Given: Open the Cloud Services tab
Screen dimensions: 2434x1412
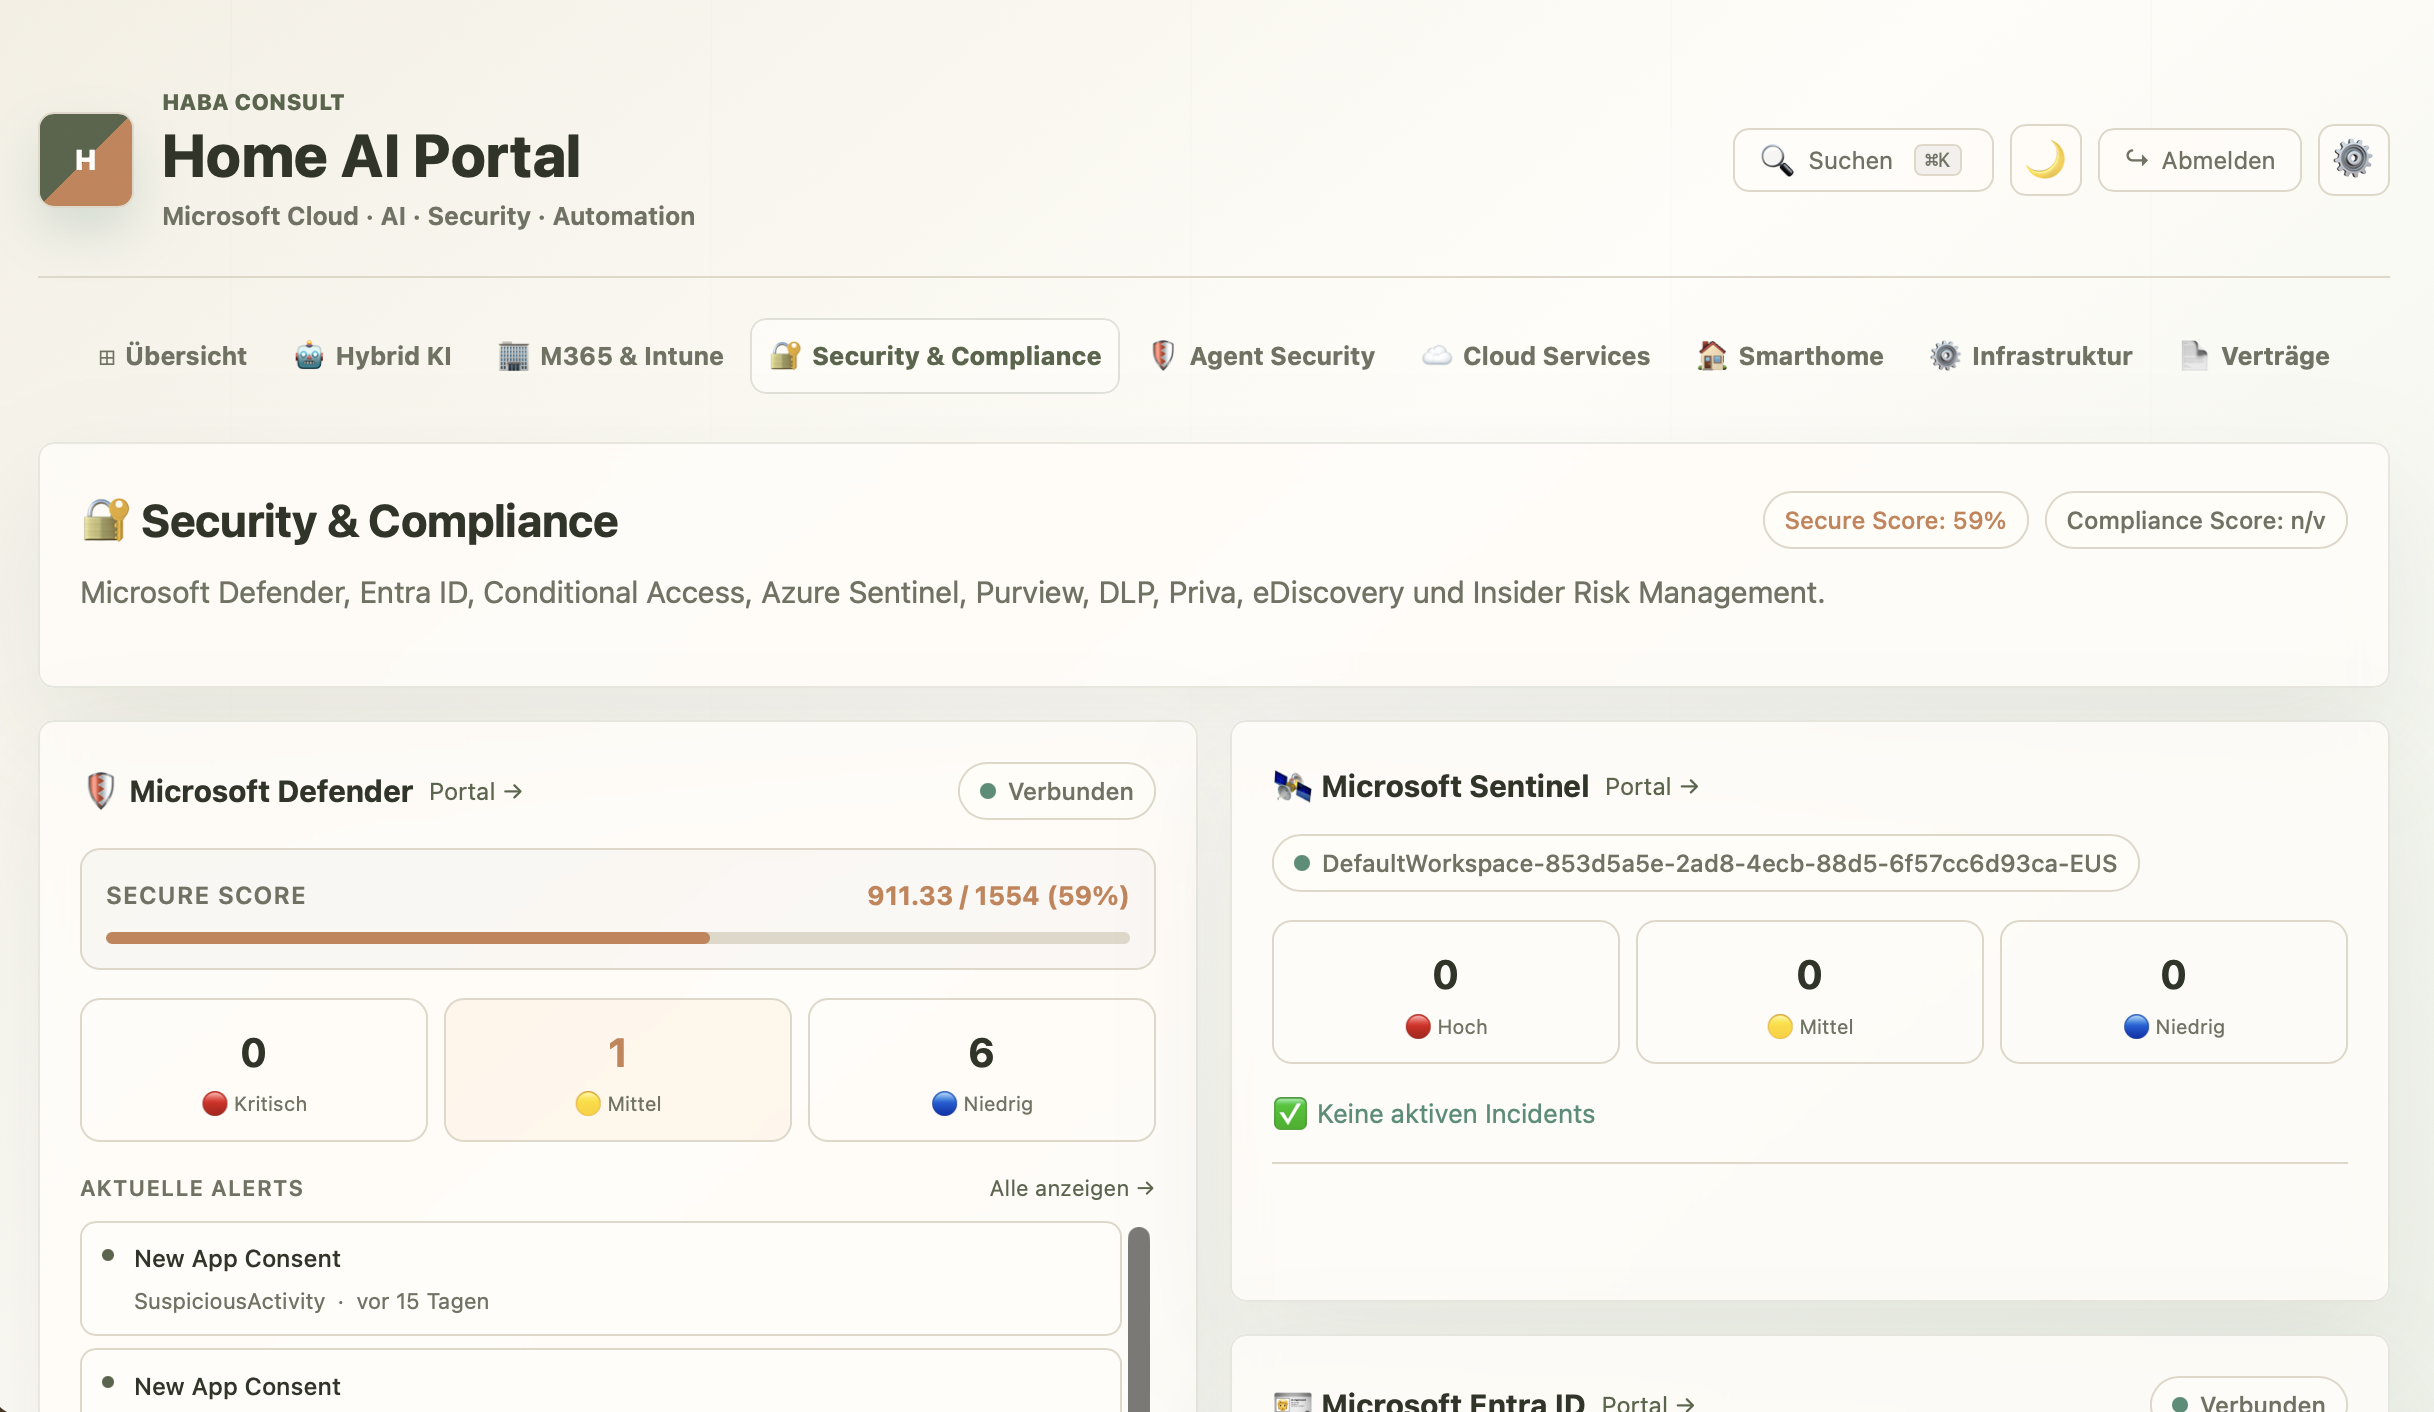Looking at the screenshot, I should point(1536,356).
